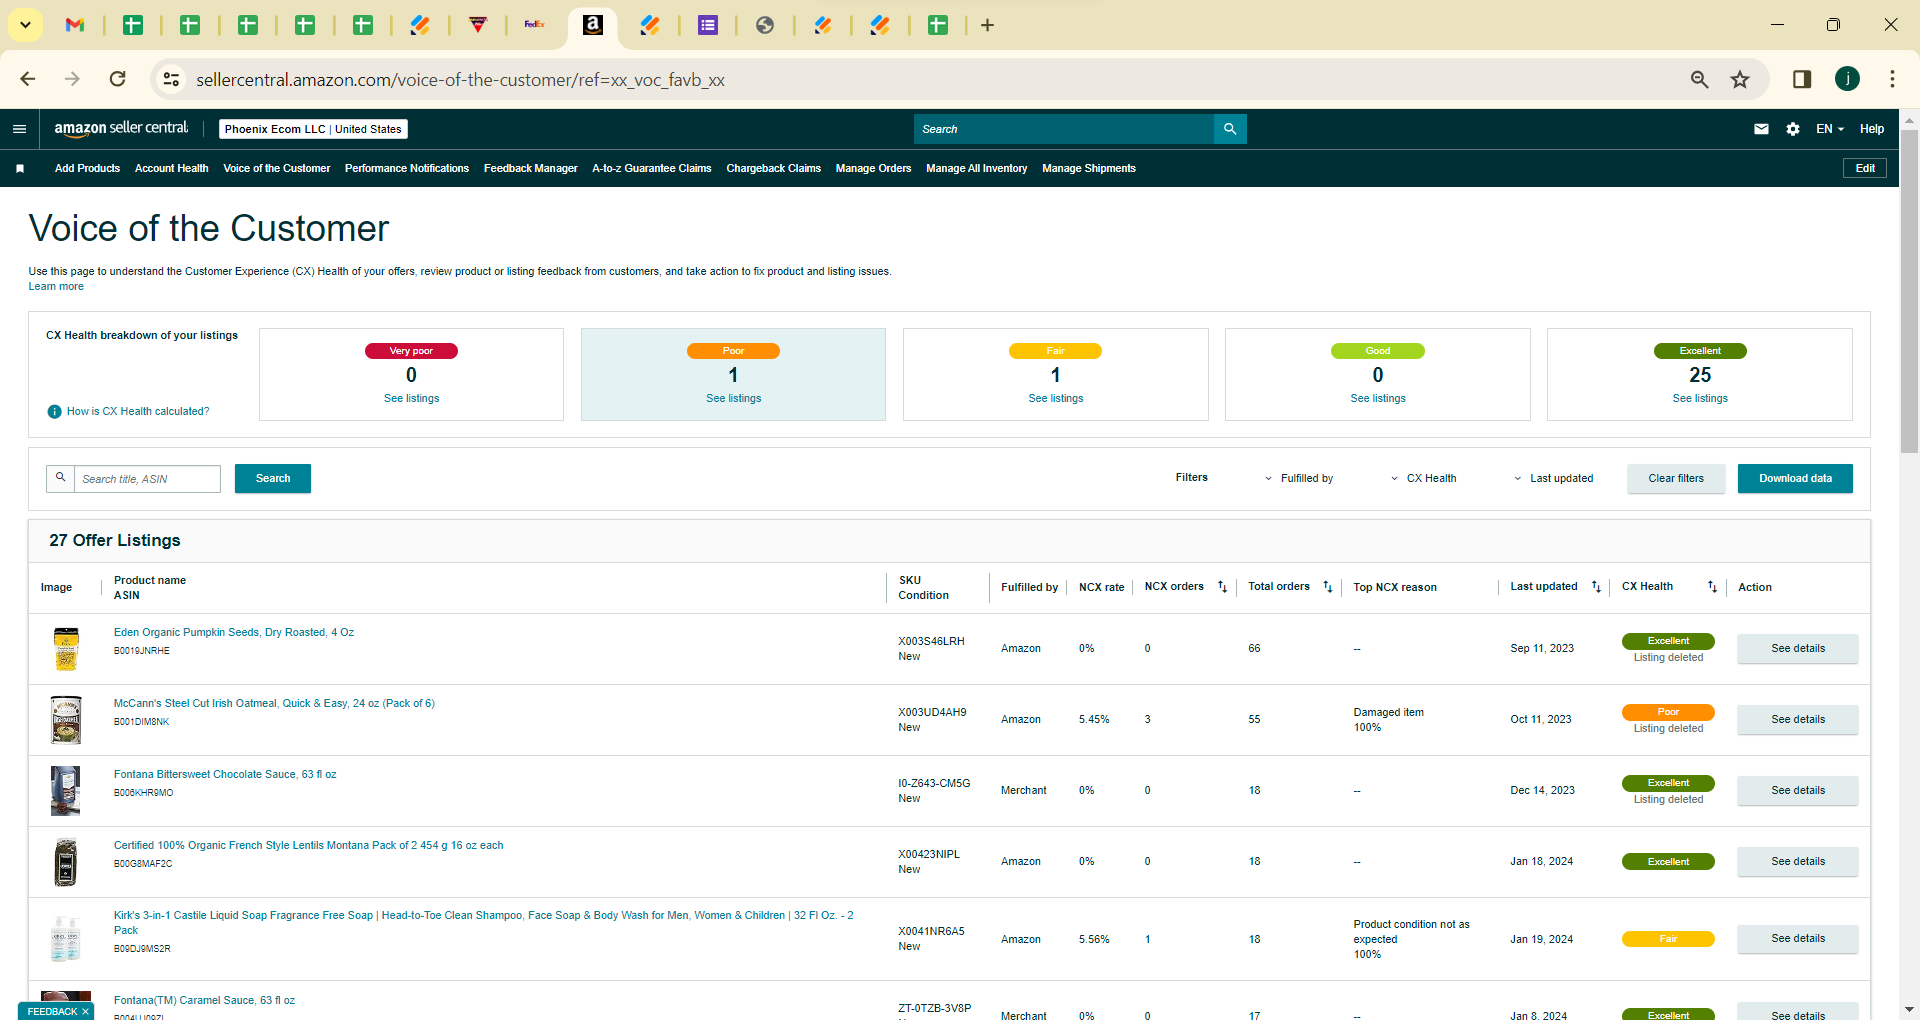Open Manage Orders menu item
This screenshot has width=1920, height=1020.
click(x=874, y=168)
